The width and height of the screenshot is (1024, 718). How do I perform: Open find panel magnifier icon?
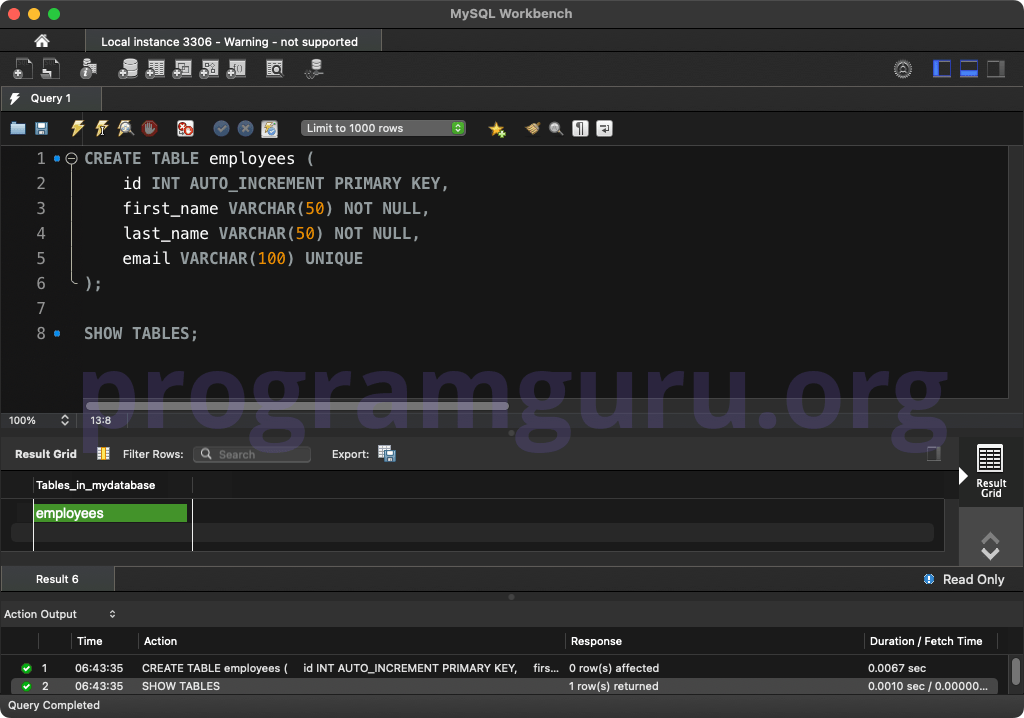point(556,129)
